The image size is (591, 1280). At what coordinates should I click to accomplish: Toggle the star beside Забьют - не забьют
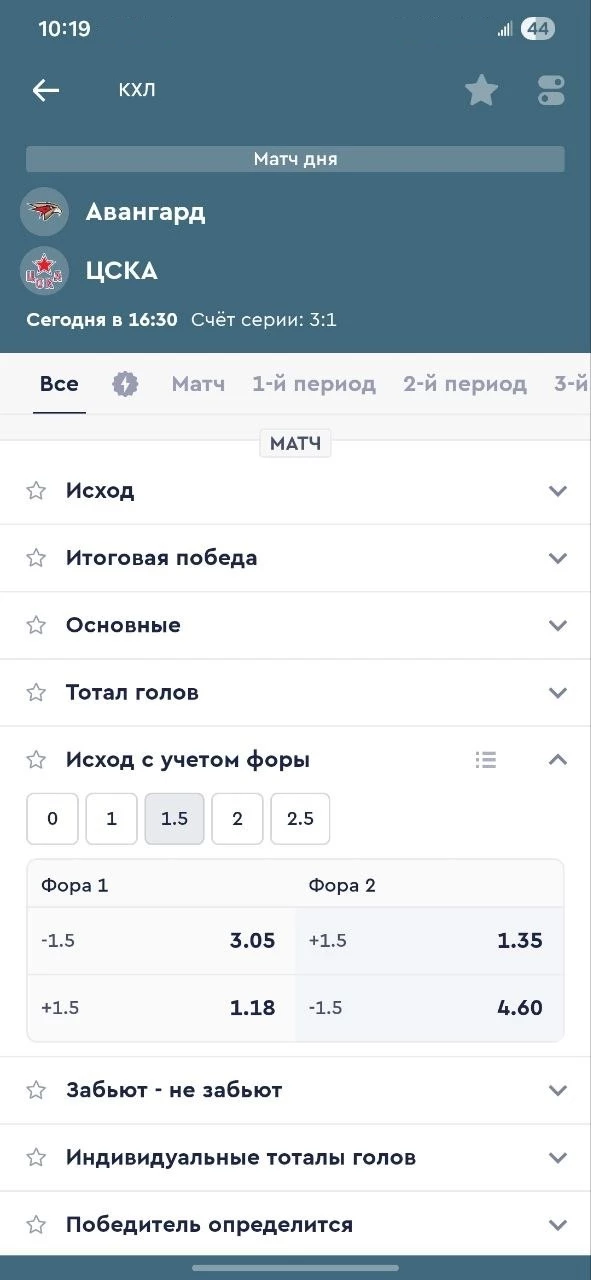36,1090
